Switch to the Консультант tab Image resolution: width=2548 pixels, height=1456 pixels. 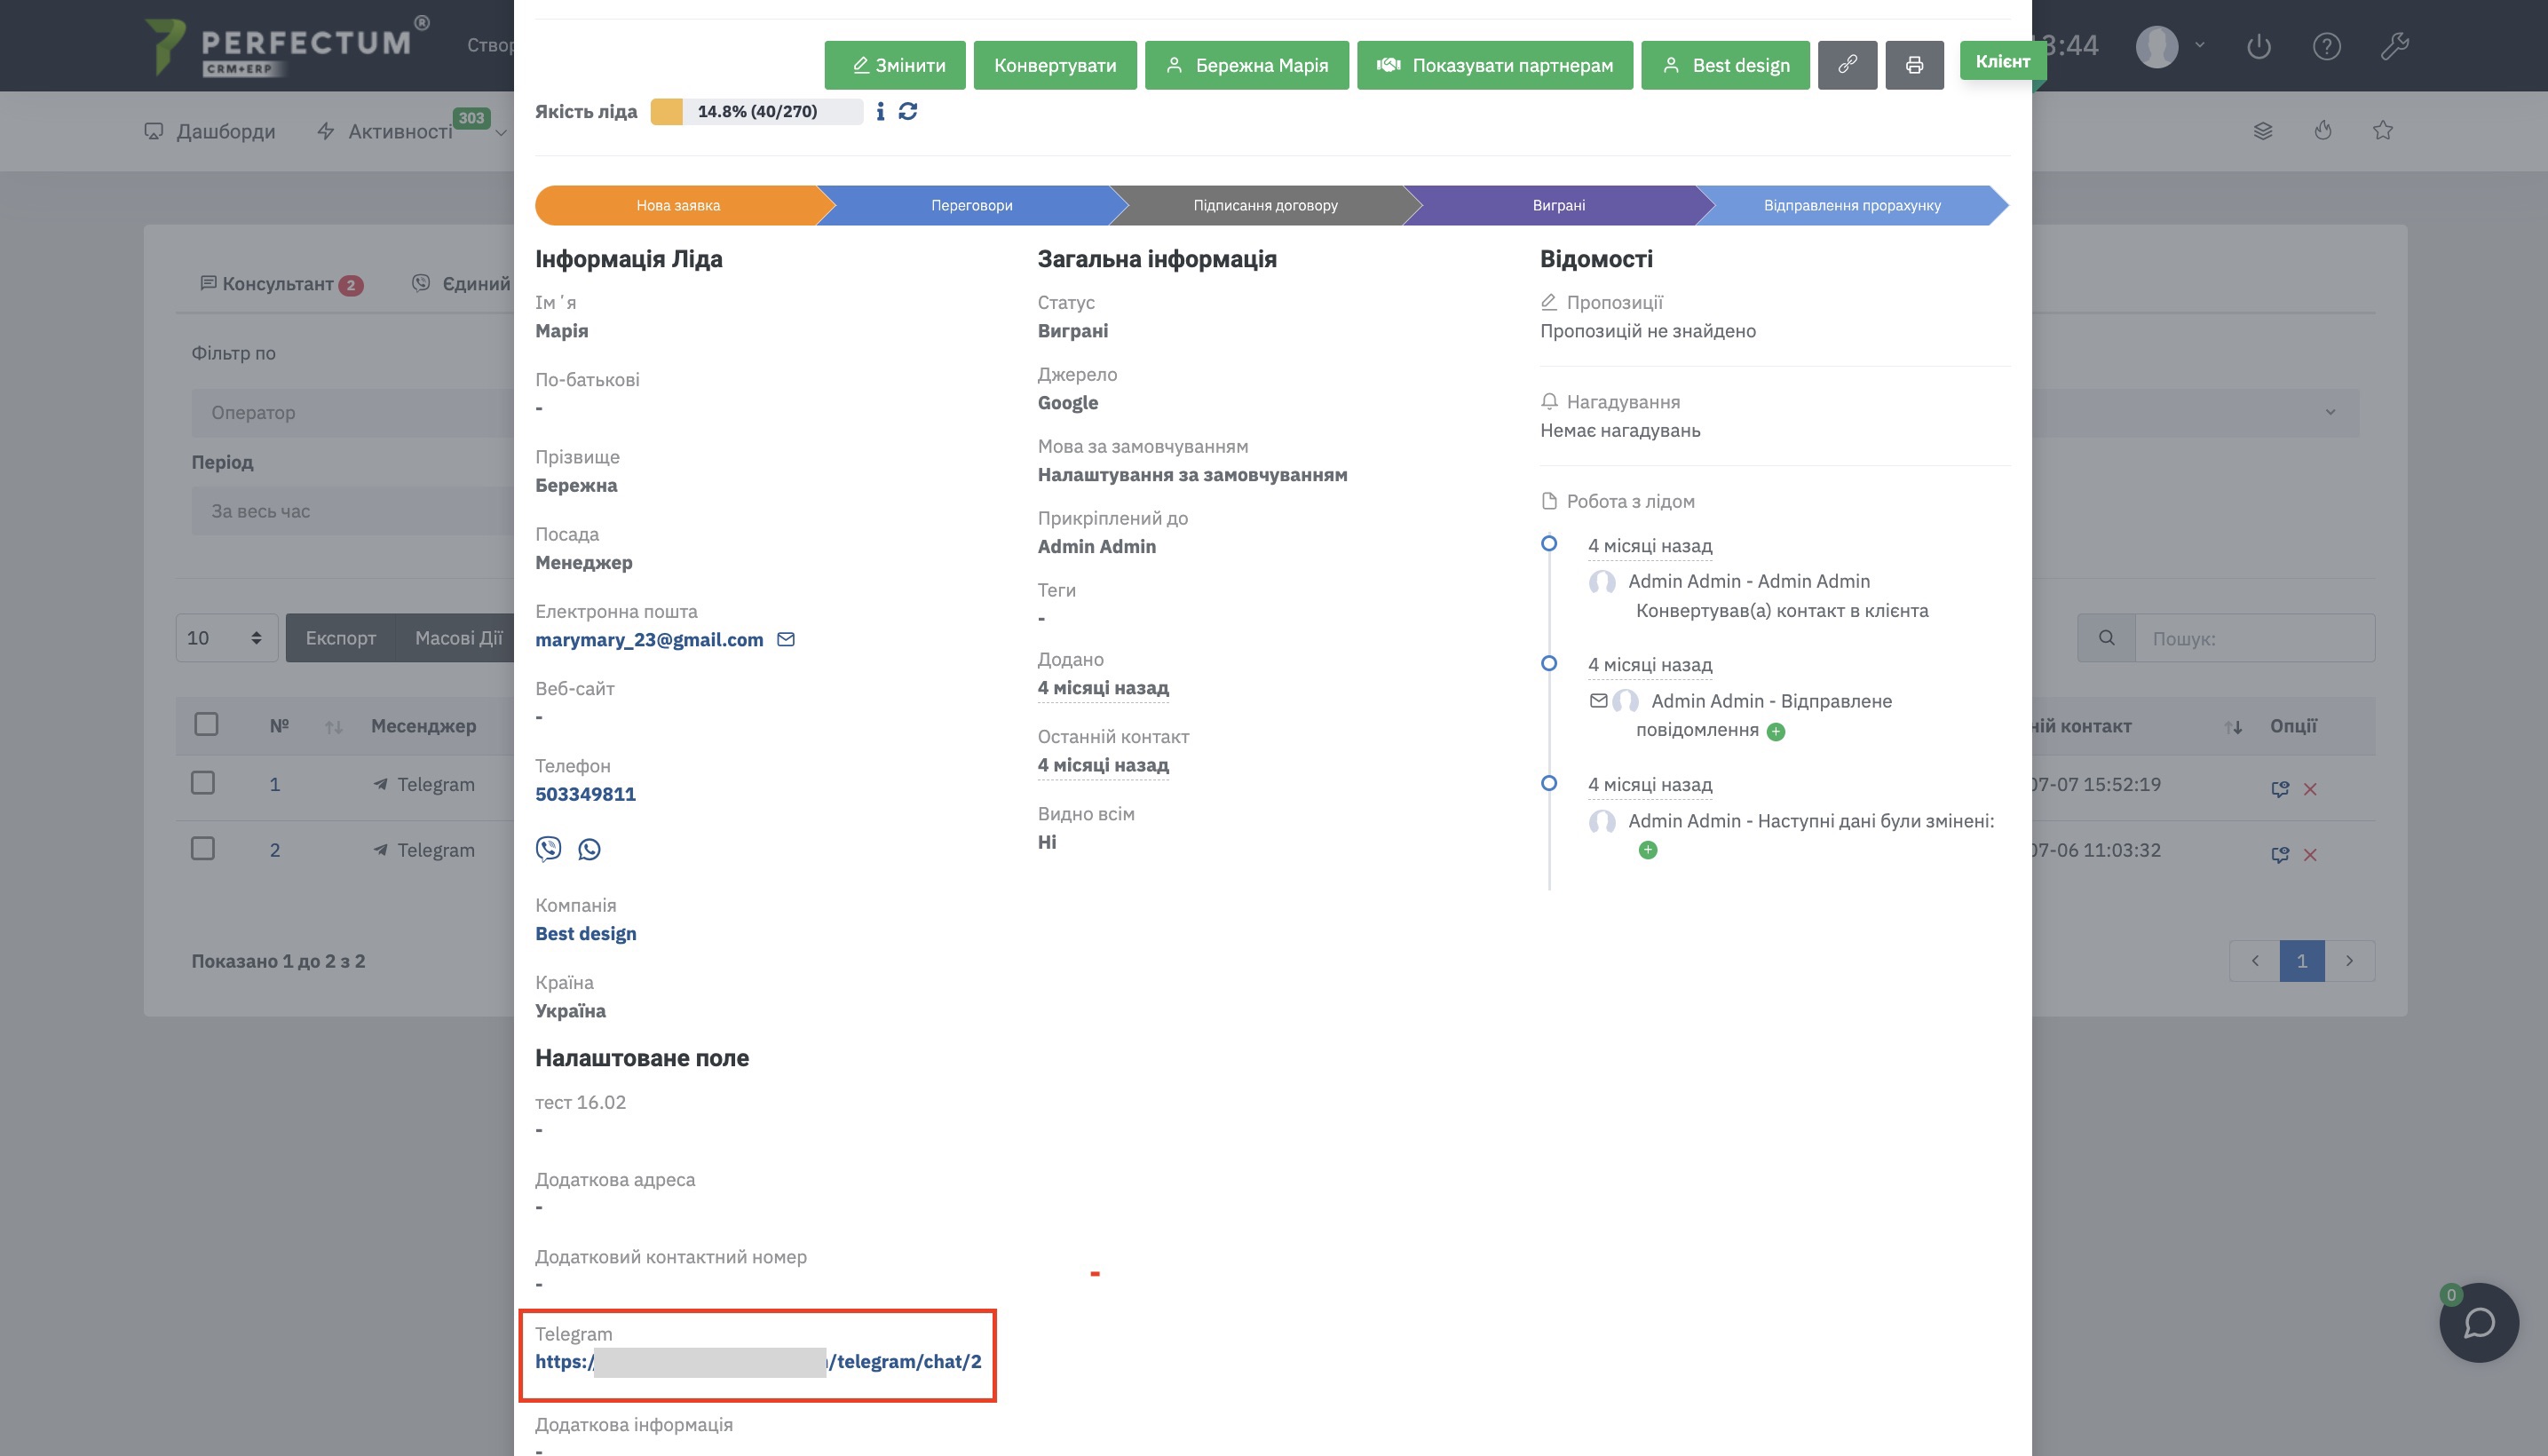[x=282, y=284]
